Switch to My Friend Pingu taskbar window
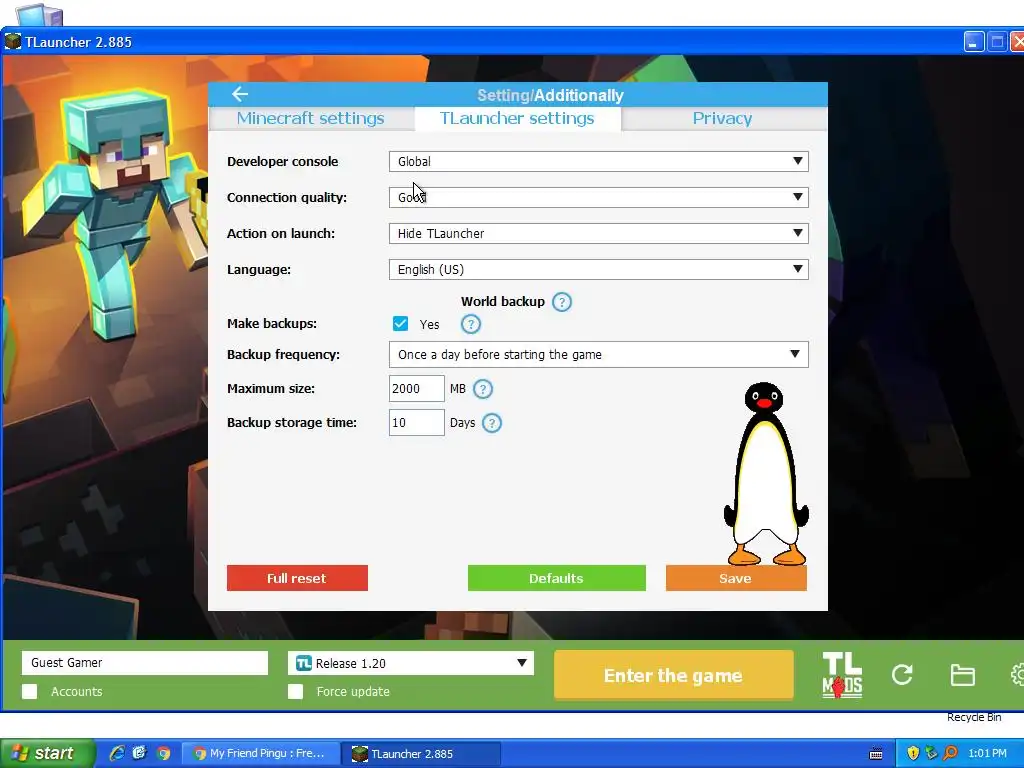The image size is (1024, 768). point(261,753)
